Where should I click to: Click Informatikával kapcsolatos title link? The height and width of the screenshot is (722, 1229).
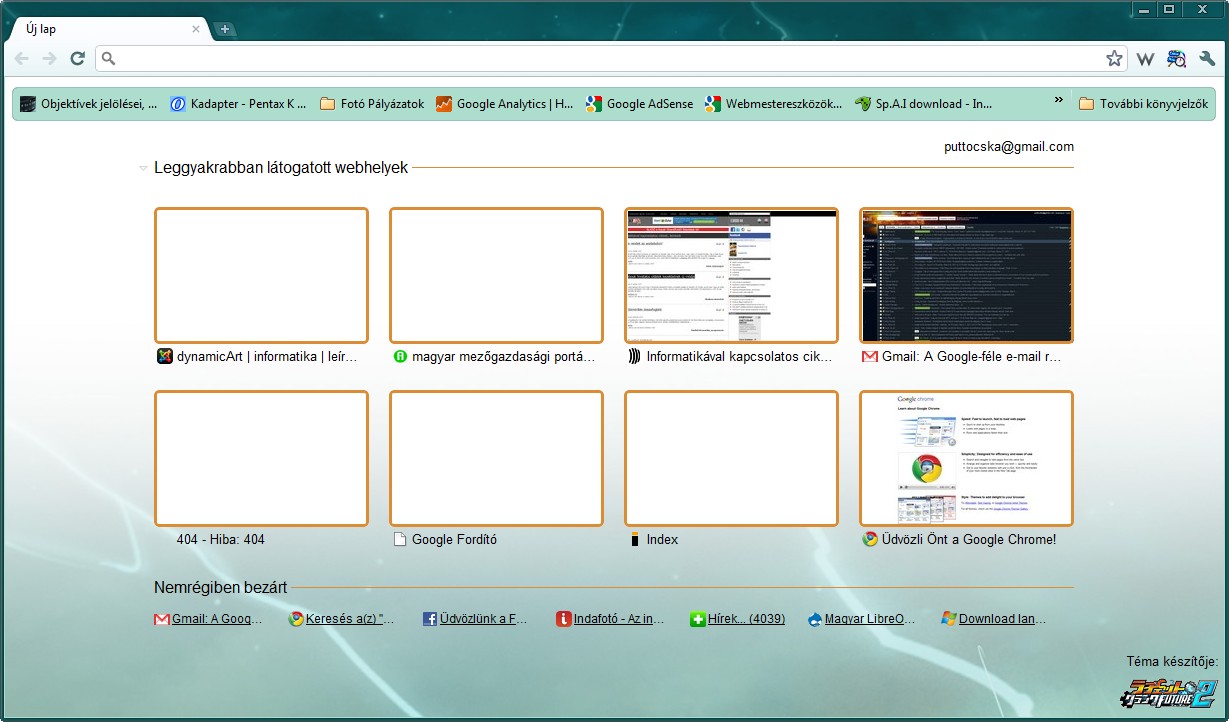pos(740,356)
